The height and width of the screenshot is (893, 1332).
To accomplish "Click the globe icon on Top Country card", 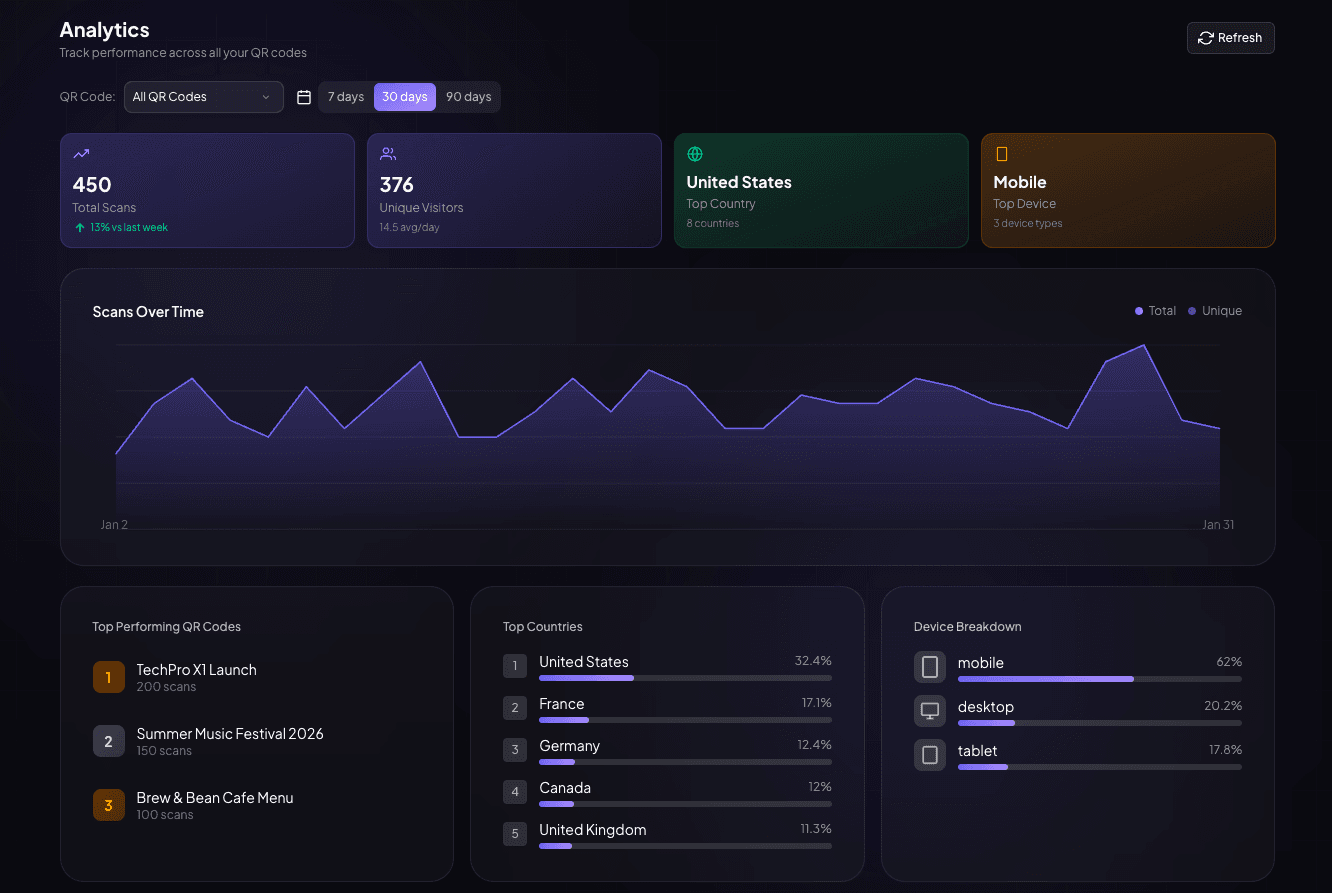I will (695, 153).
